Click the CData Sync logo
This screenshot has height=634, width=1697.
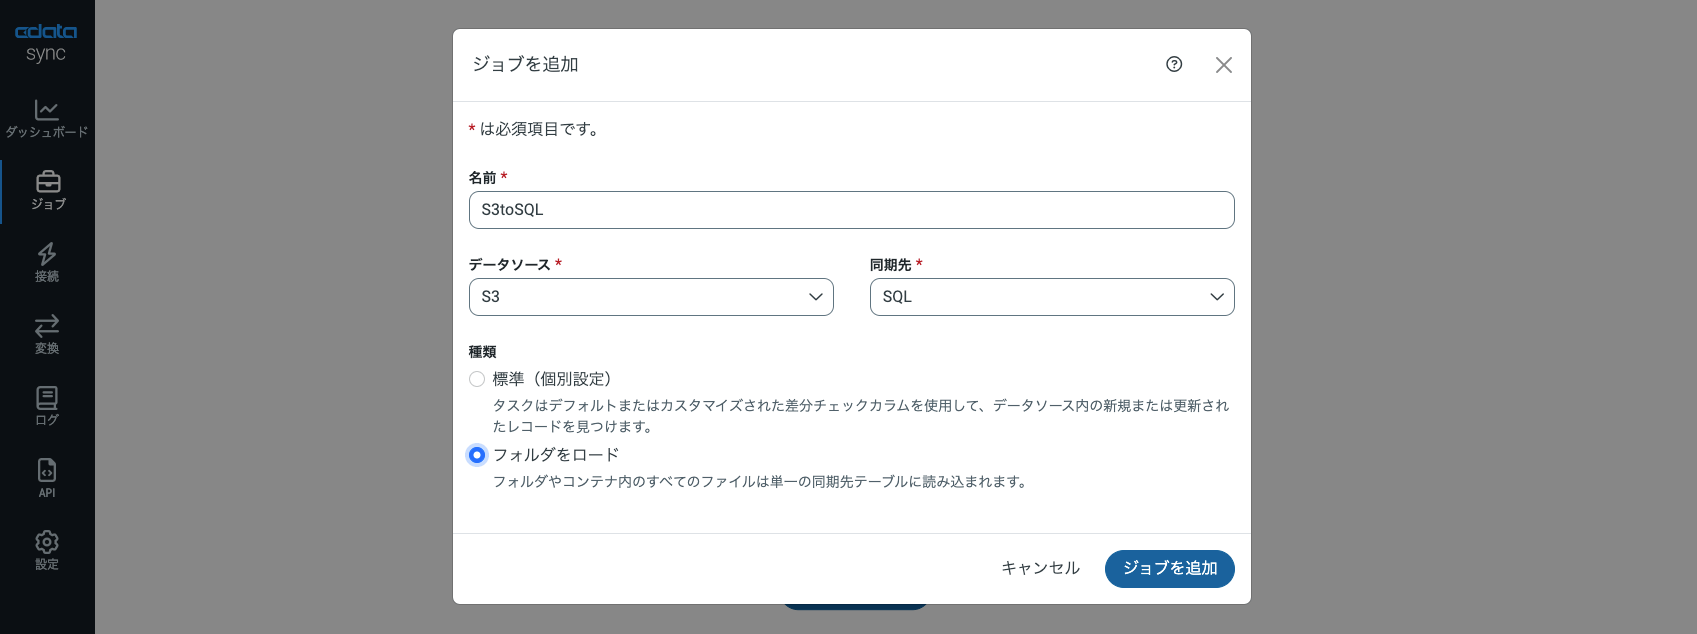point(46,43)
